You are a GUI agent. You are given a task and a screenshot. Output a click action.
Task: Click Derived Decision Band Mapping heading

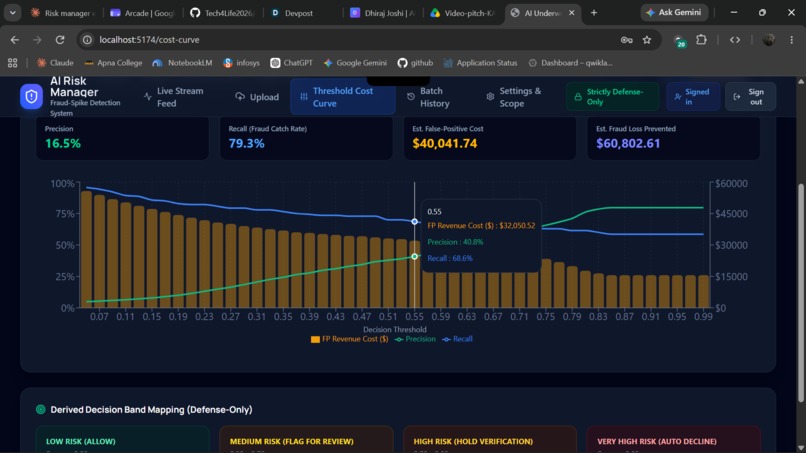click(x=151, y=410)
